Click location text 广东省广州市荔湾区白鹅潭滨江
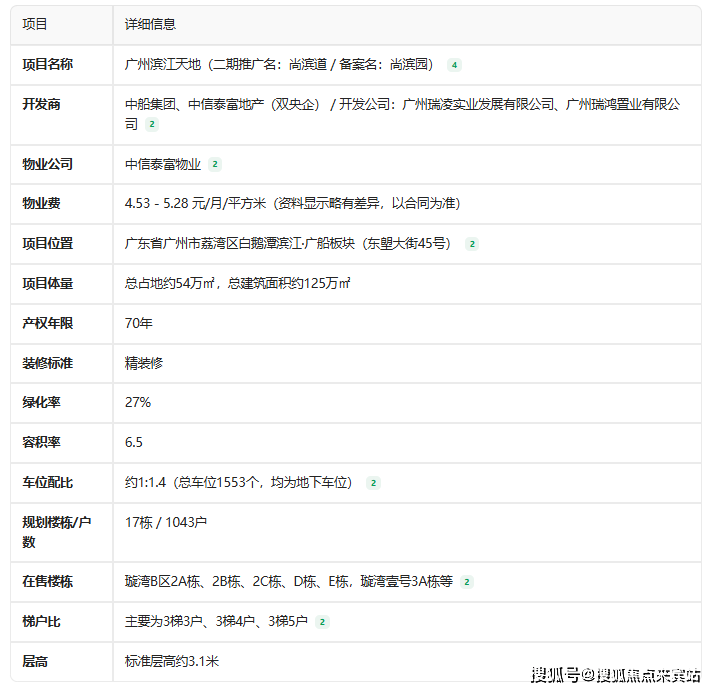715x692 pixels. coord(213,243)
